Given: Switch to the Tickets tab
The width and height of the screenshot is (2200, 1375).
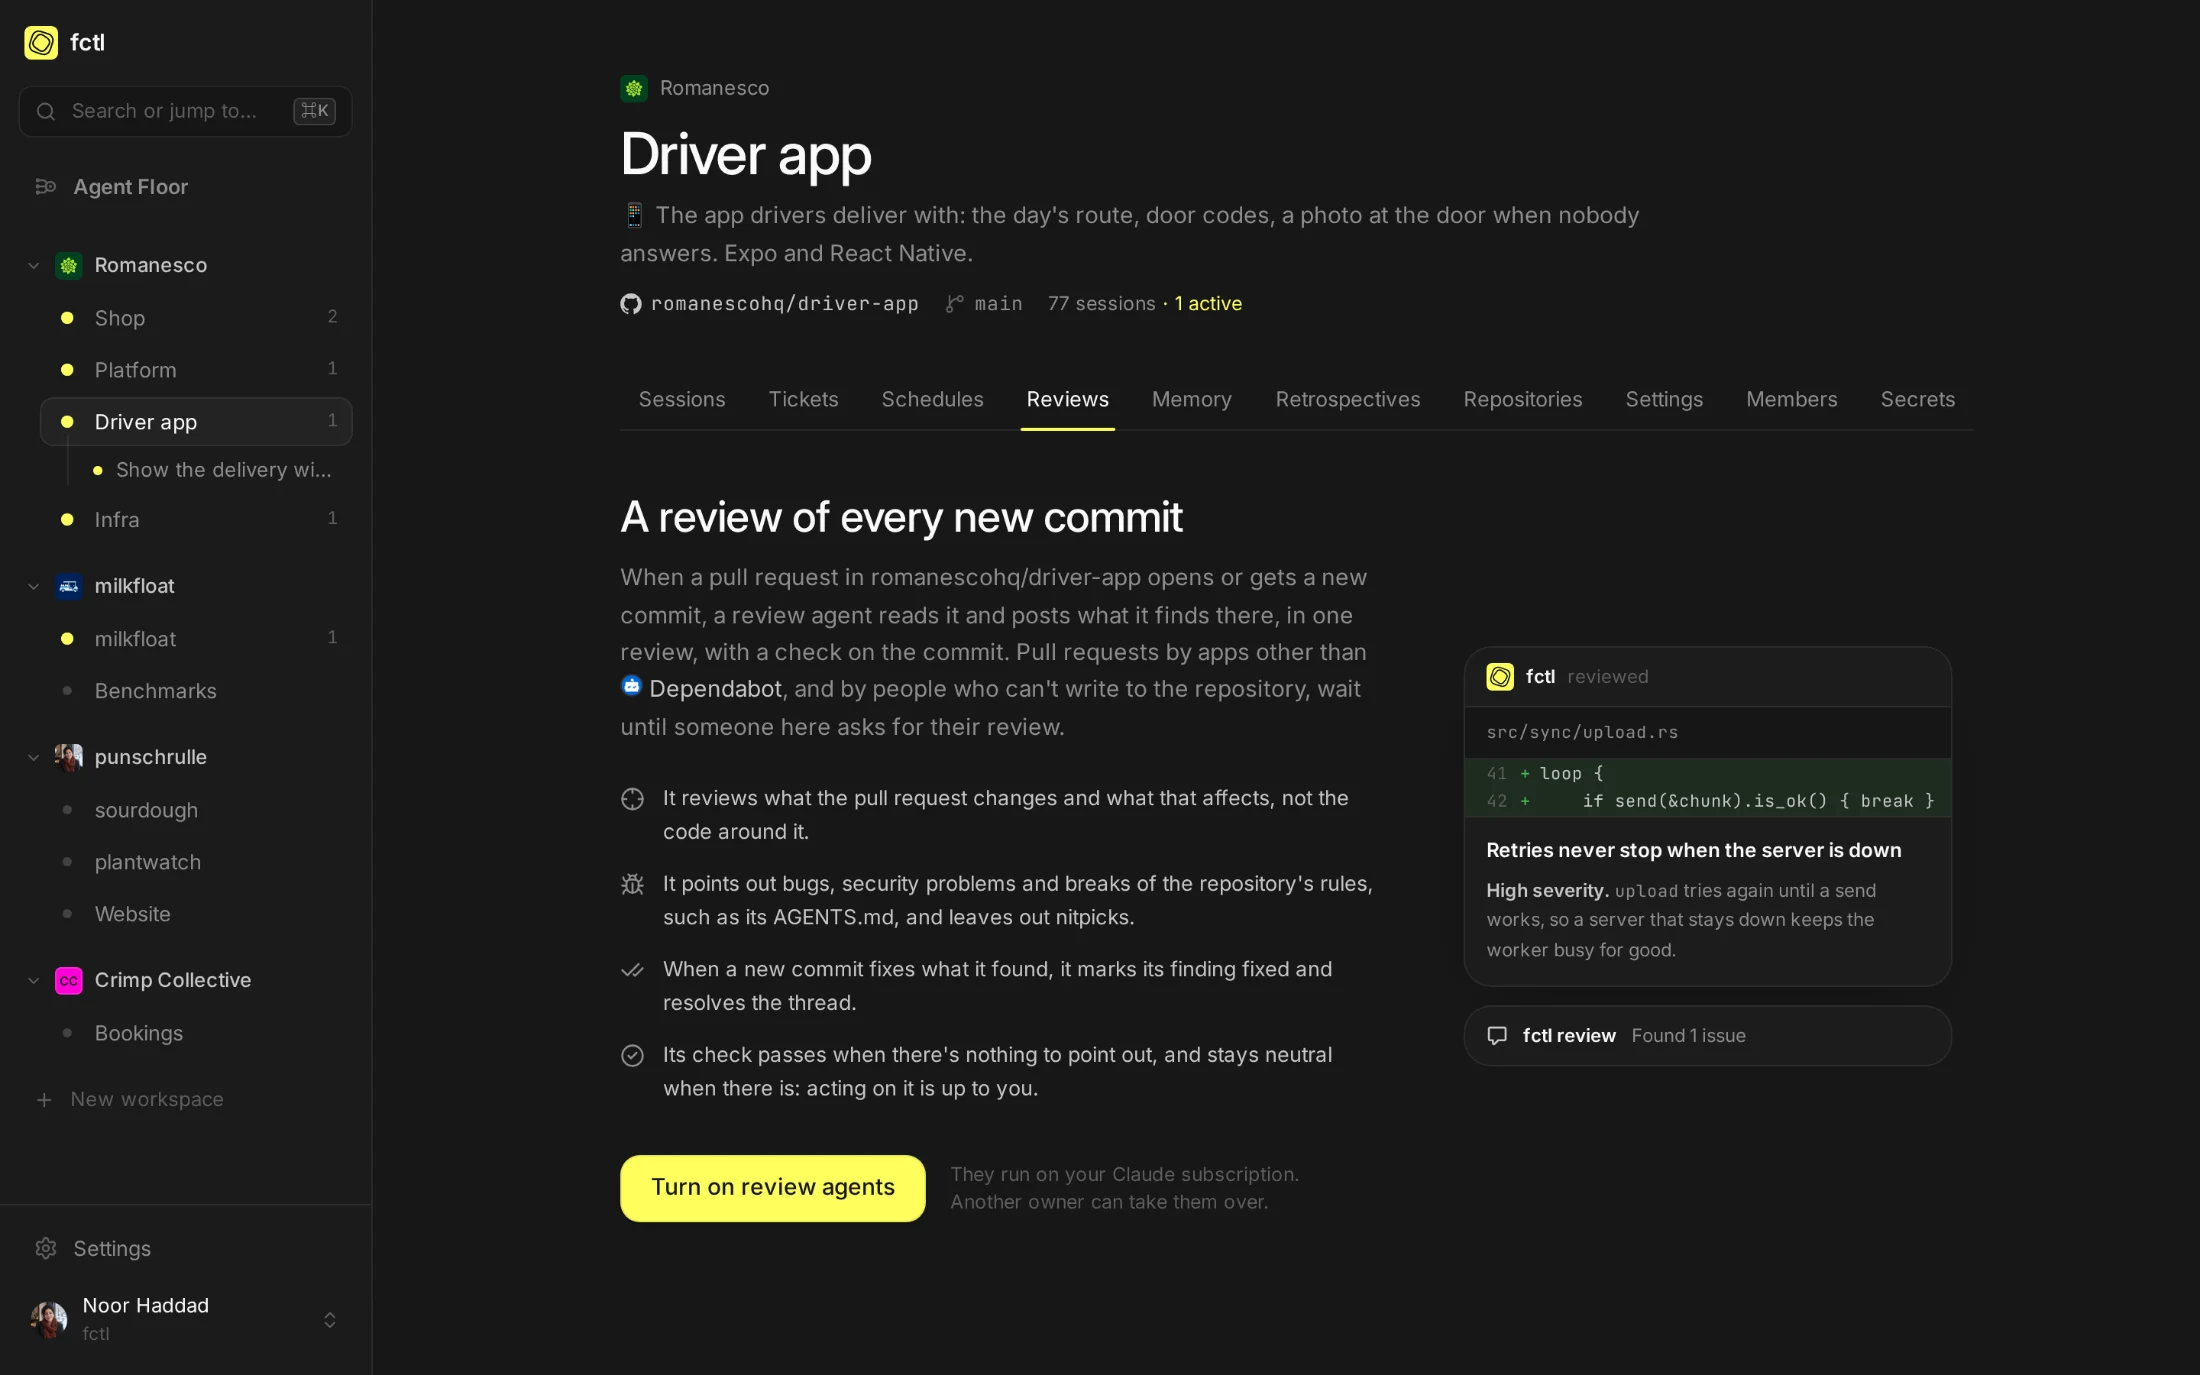Looking at the screenshot, I should click(x=804, y=400).
